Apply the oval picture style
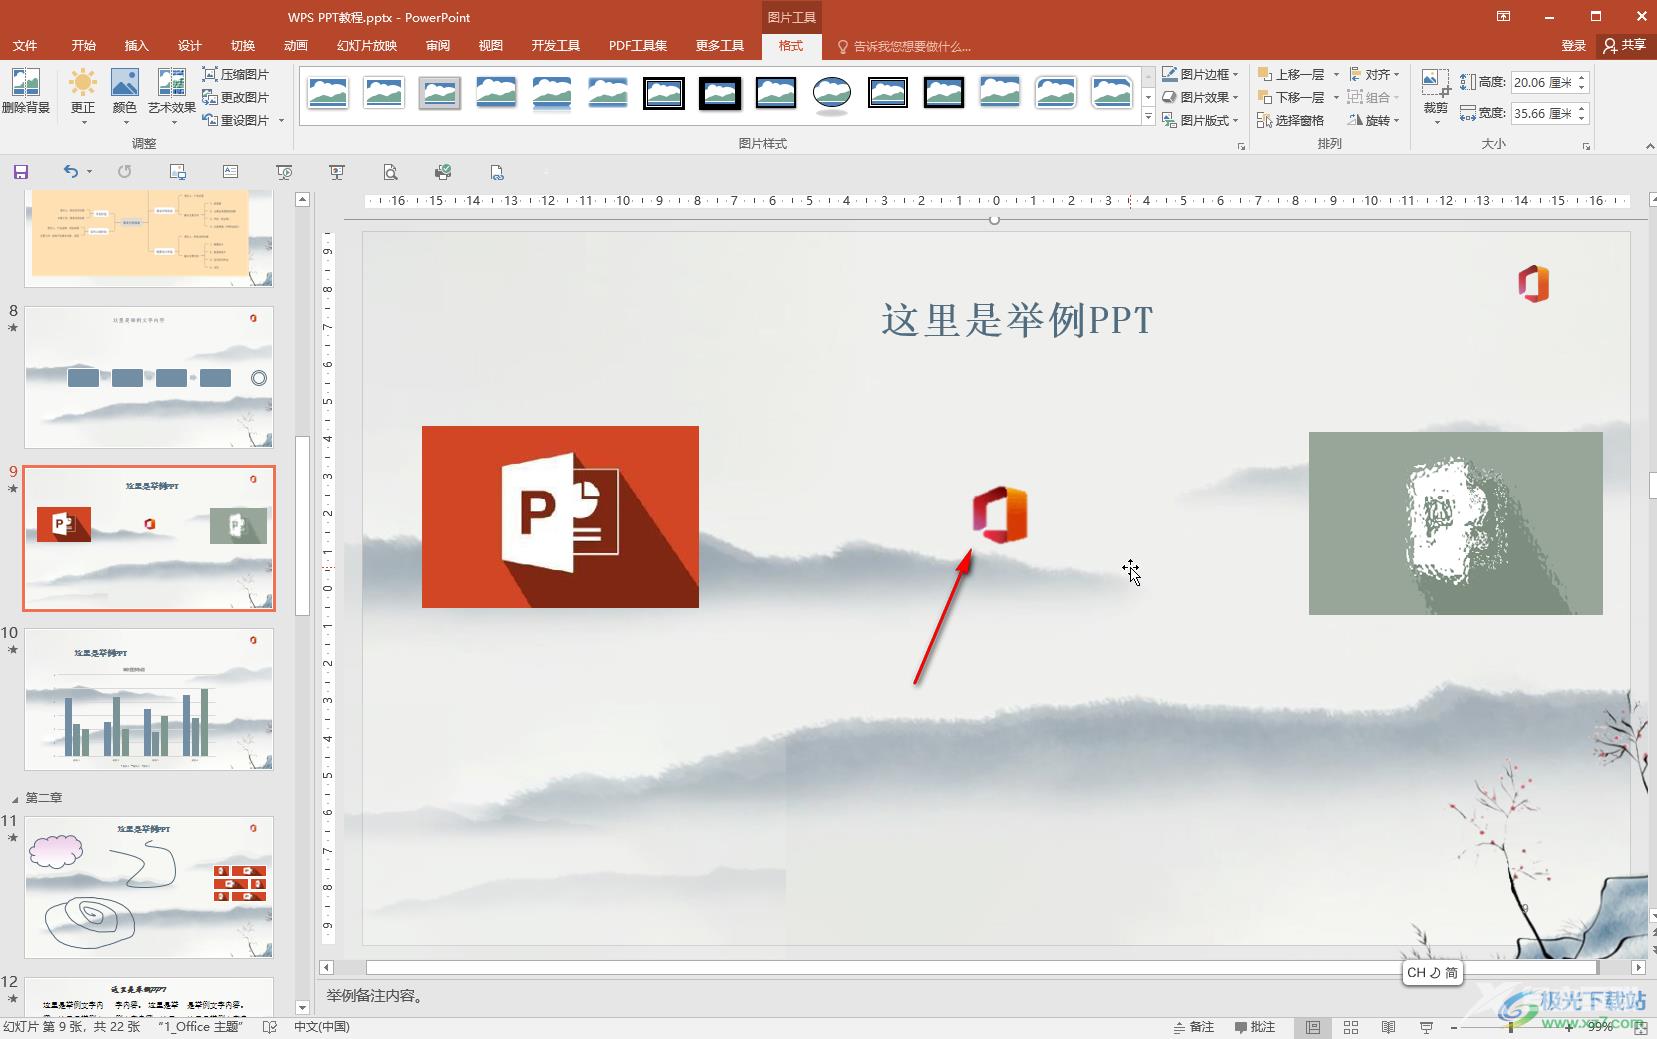1657x1039 pixels. (x=832, y=93)
